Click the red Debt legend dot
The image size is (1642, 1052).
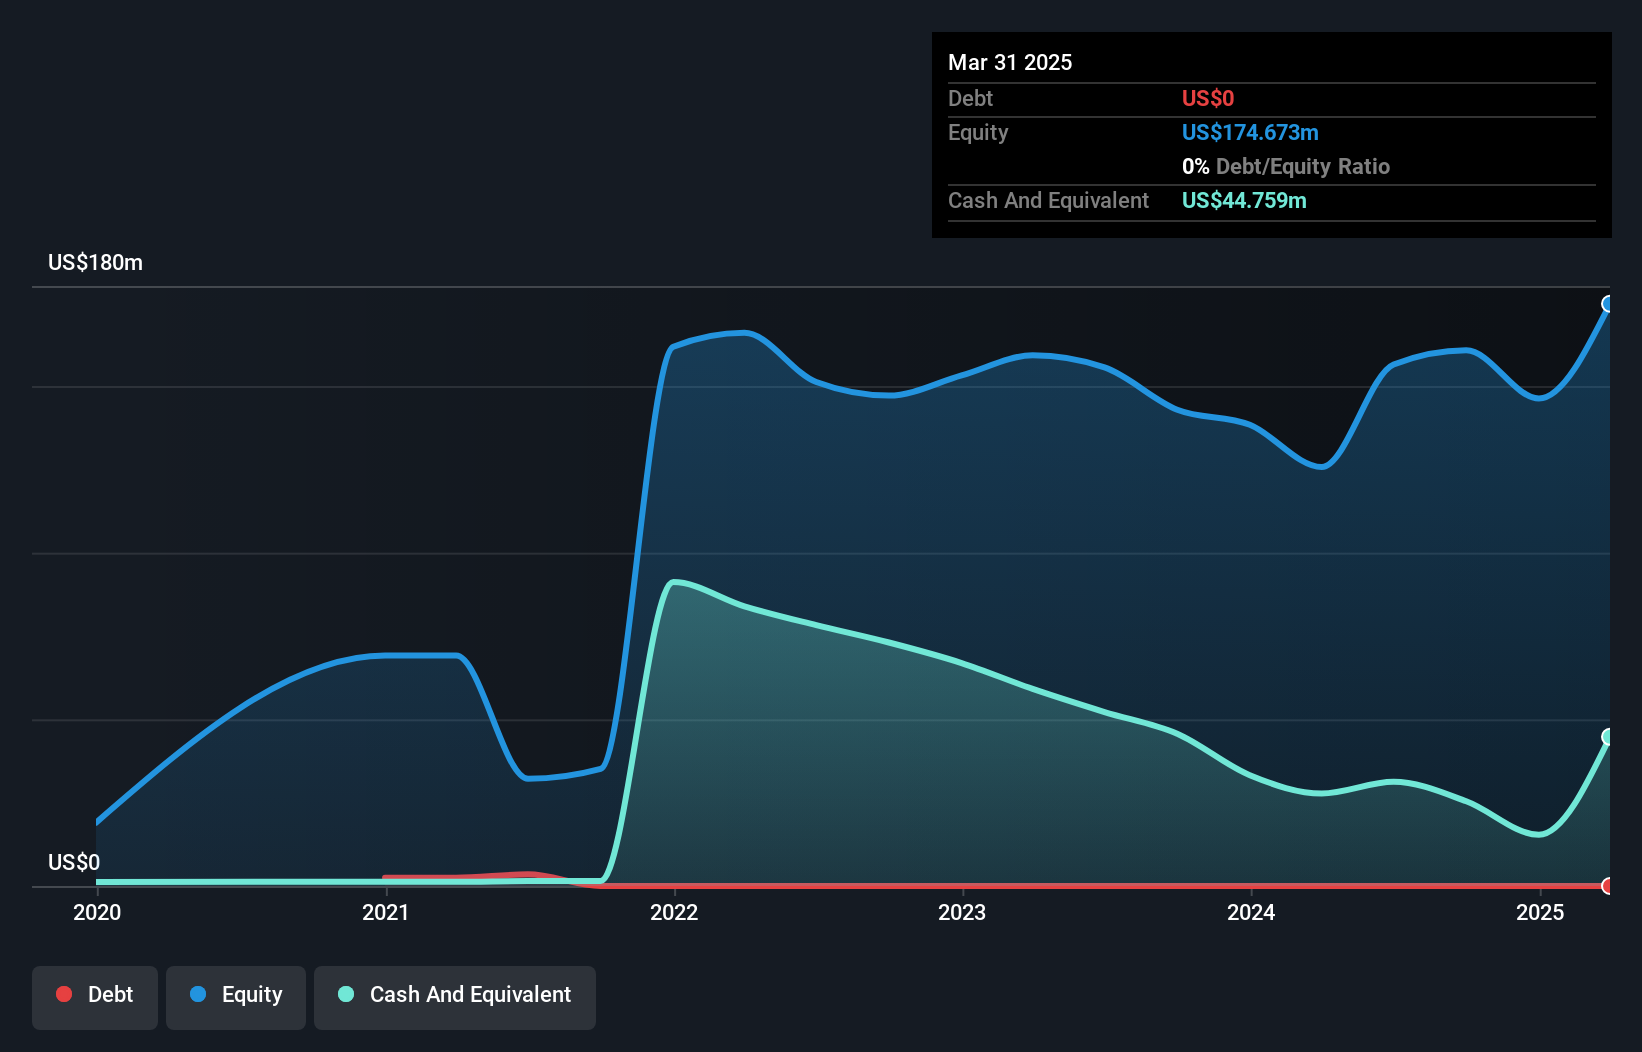click(x=64, y=994)
